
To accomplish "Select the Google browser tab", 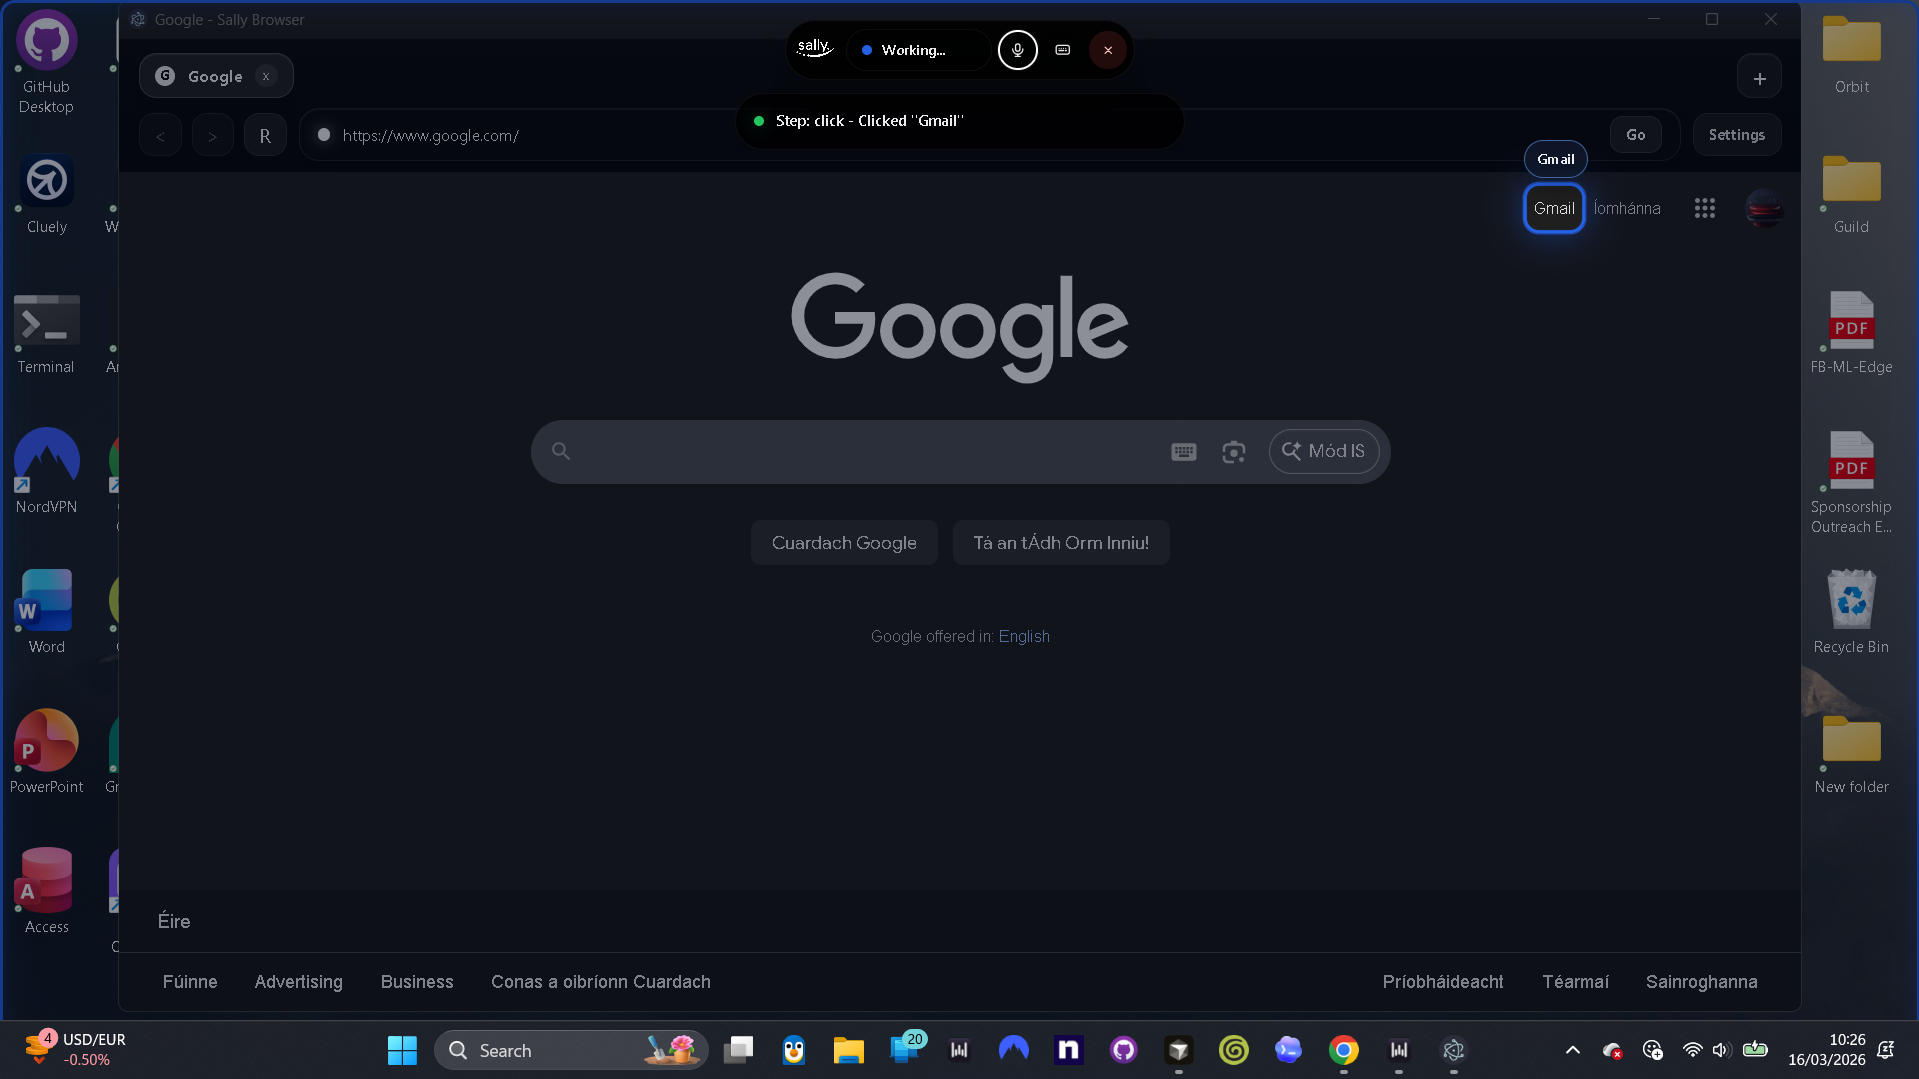I will pos(216,76).
